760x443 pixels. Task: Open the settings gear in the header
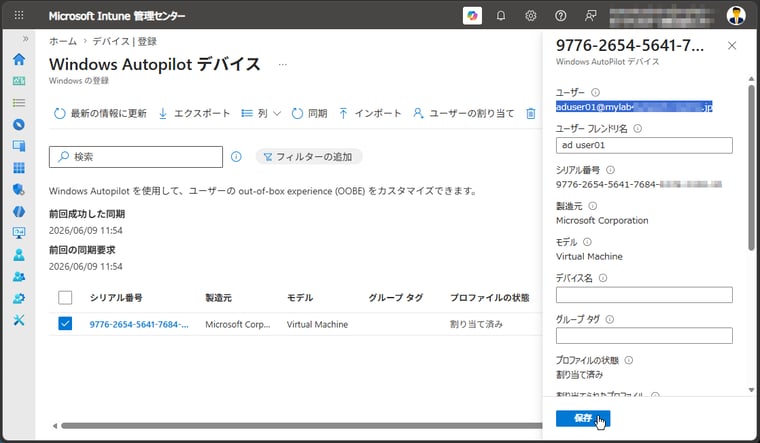(x=531, y=16)
